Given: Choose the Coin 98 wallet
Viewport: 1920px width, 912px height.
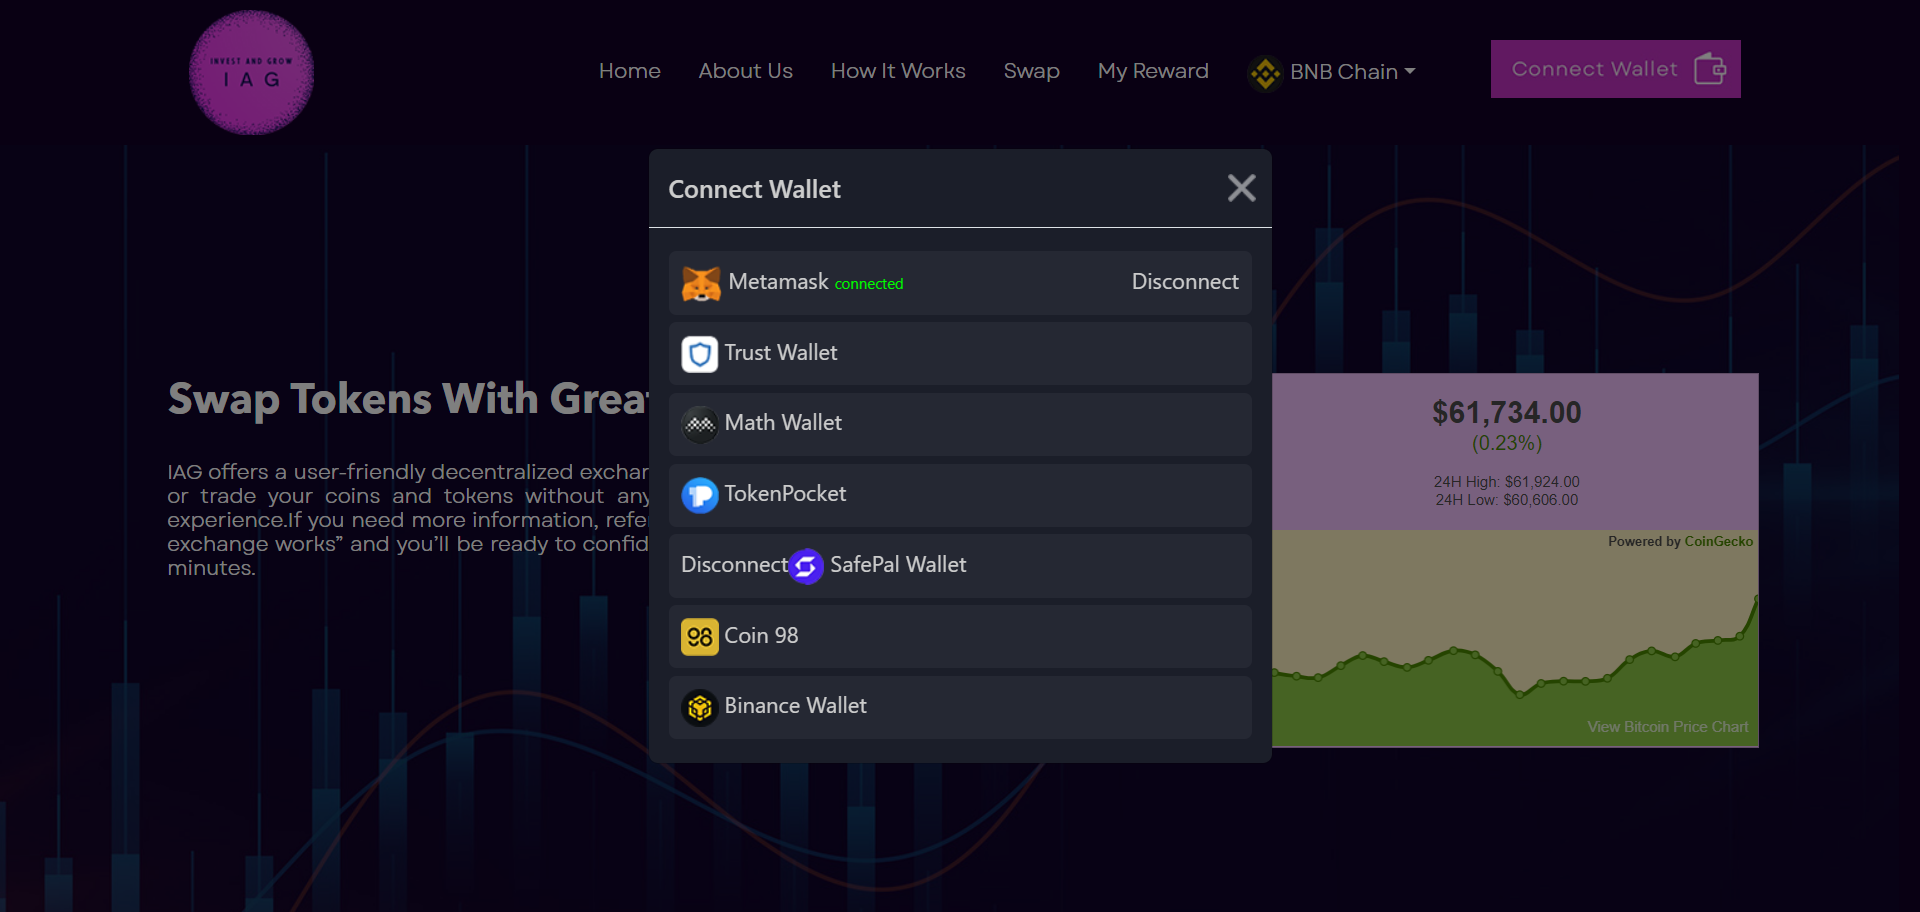Looking at the screenshot, I should (960, 637).
